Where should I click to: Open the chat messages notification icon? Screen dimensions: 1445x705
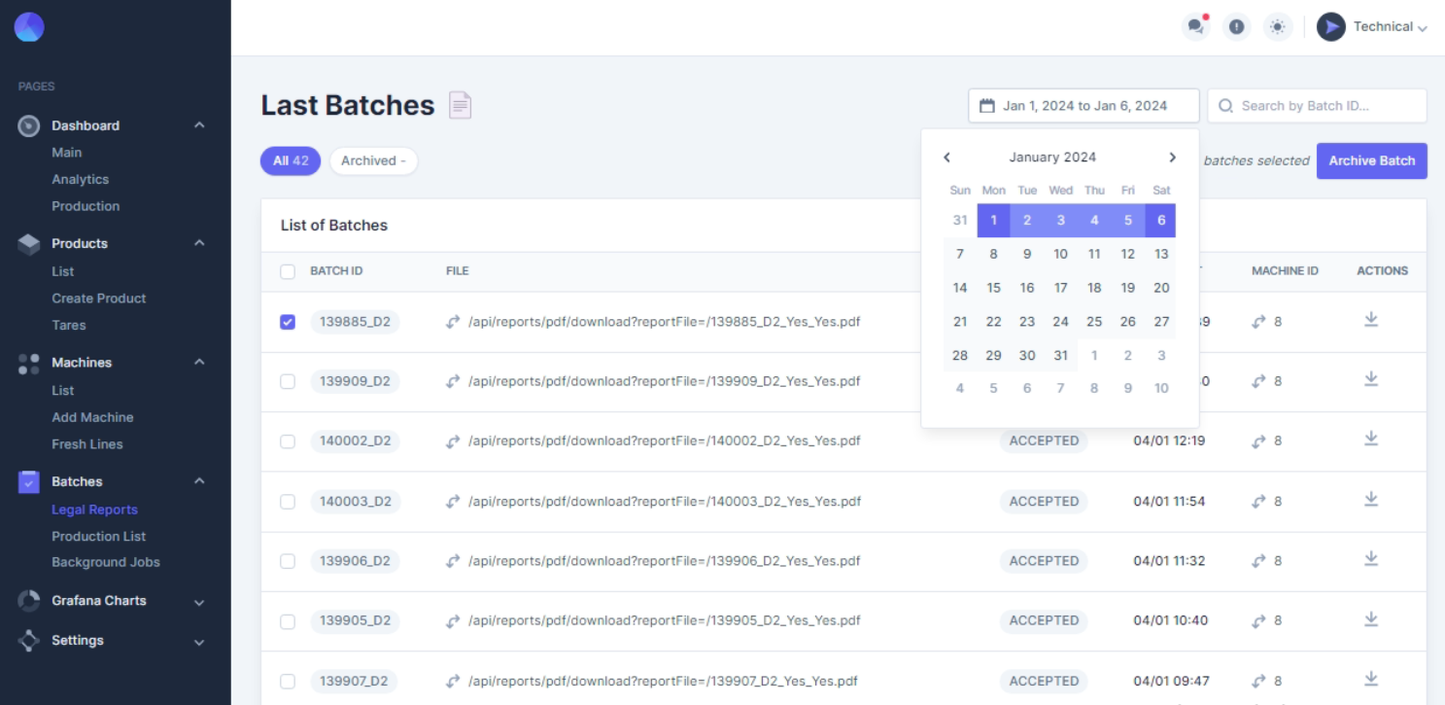pos(1195,27)
